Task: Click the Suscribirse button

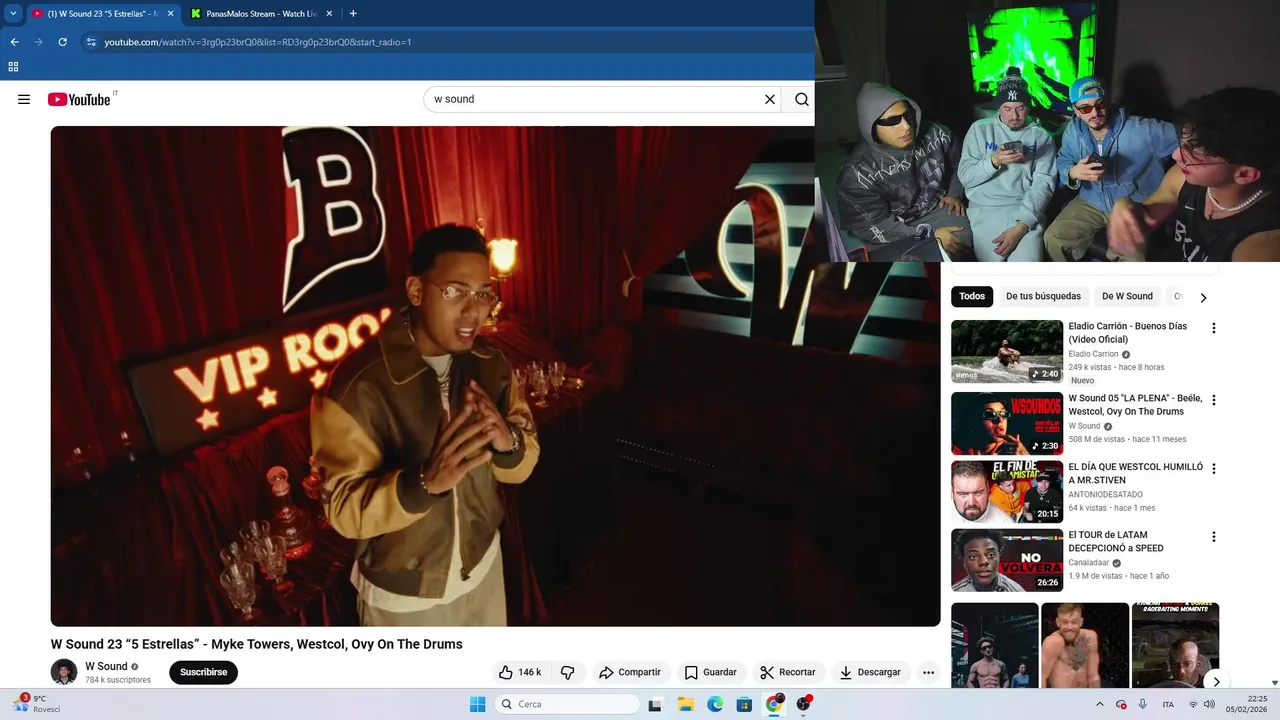Action: pyautogui.click(x=203, y=672)
